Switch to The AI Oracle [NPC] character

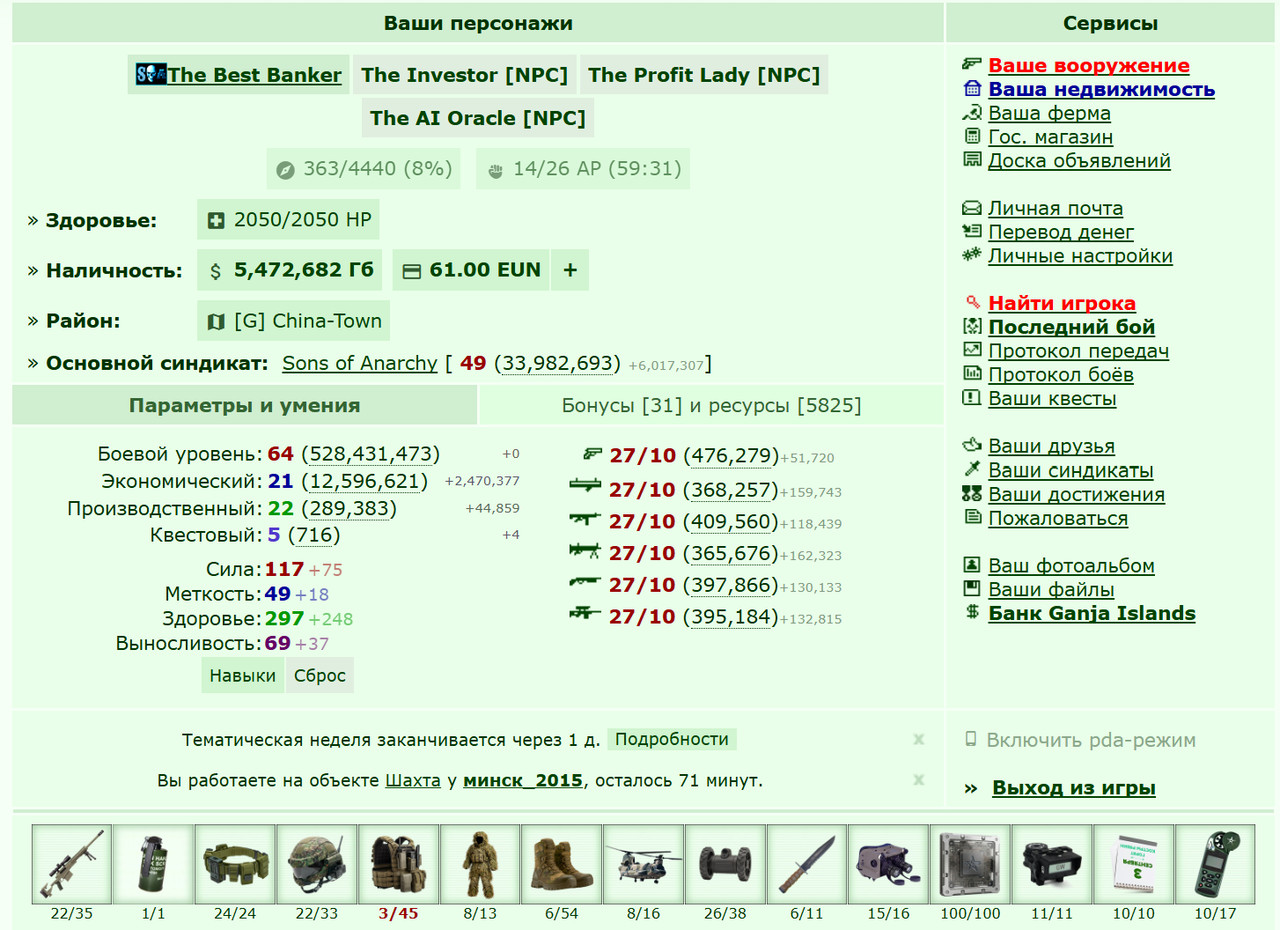pyautogui.click(x=478, y=118)
